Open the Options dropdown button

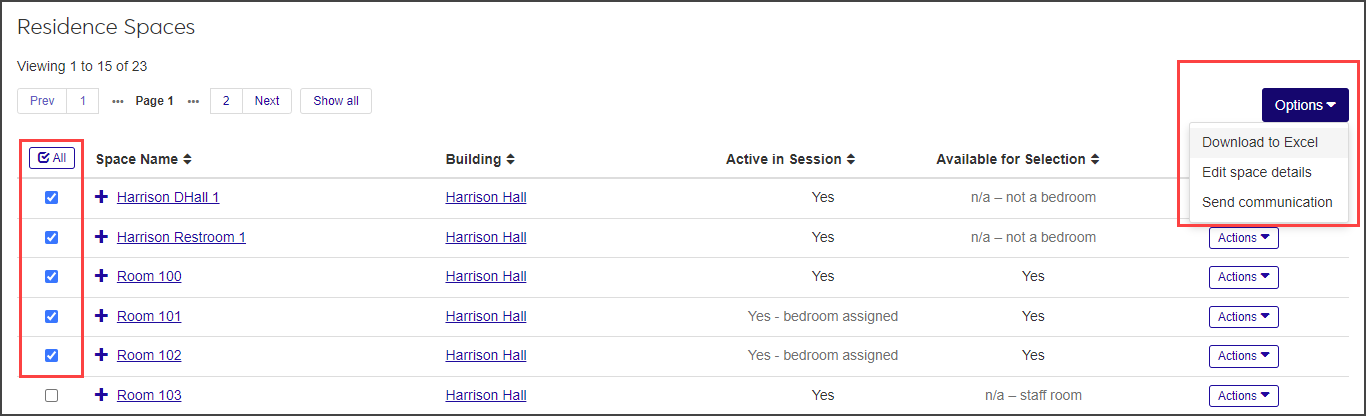pos(1305,105)
